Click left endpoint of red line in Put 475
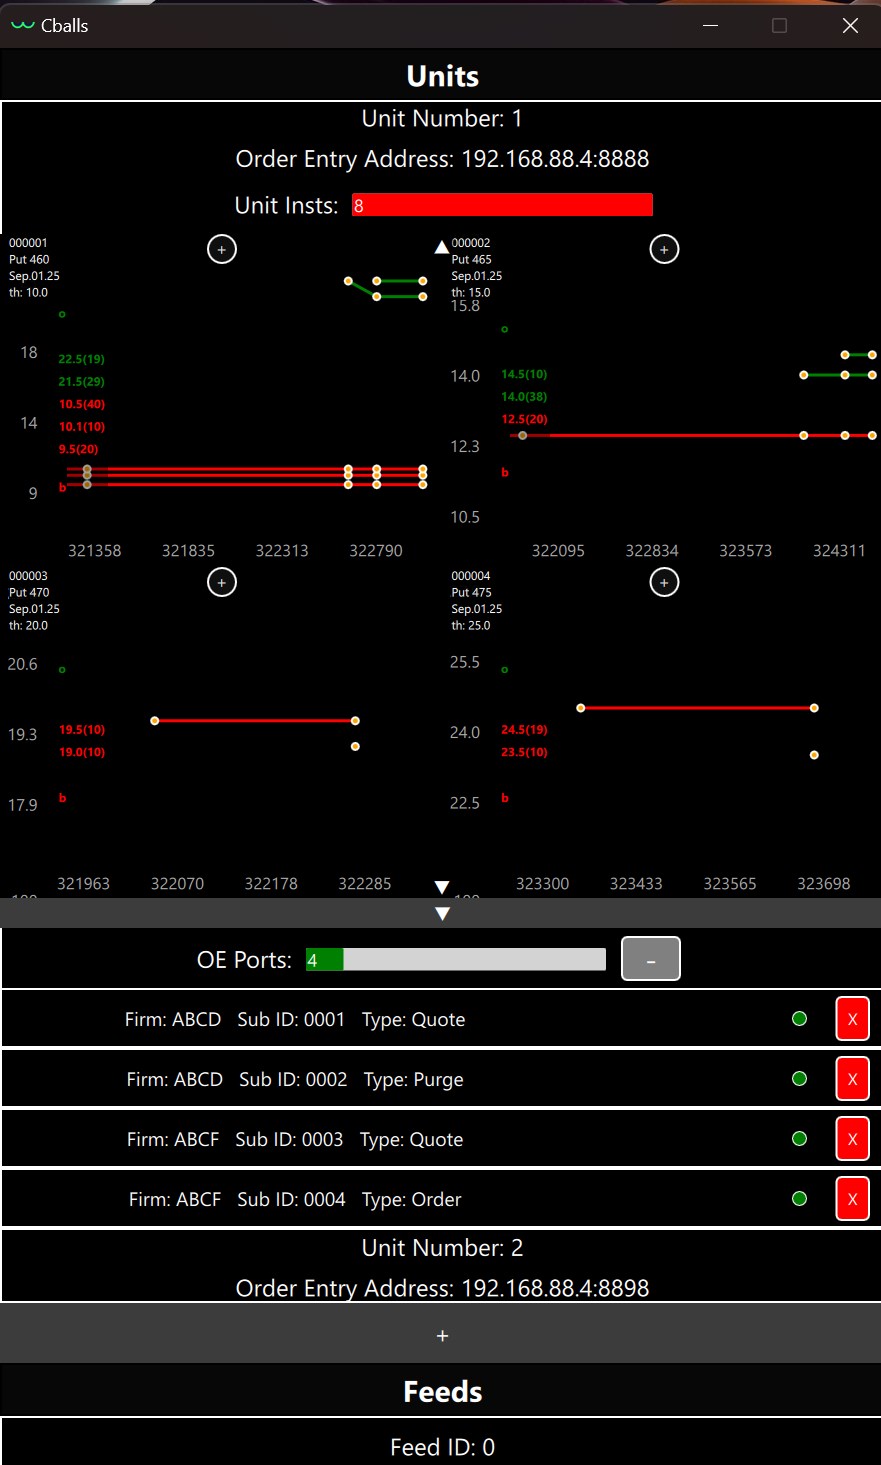The image size is (881, 1465). click(580, 708)
